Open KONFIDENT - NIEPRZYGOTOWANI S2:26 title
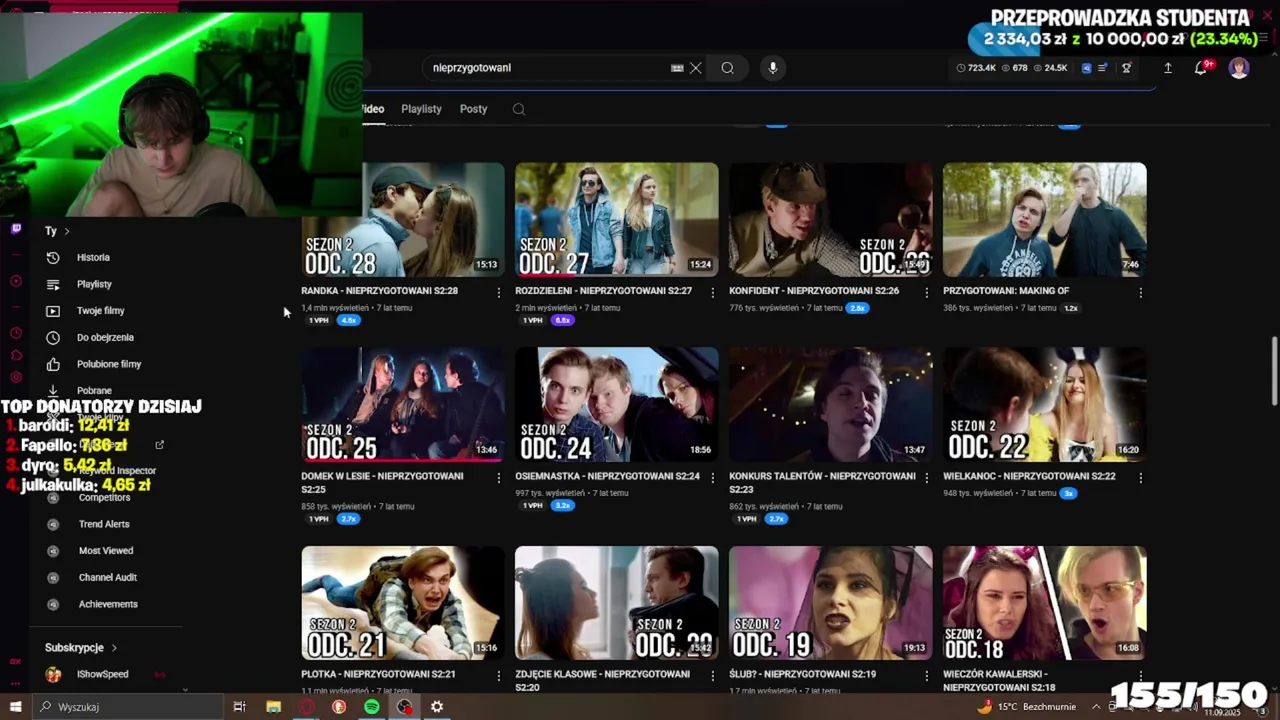This screenshot has width=1280, height=720. click(814, 291)
